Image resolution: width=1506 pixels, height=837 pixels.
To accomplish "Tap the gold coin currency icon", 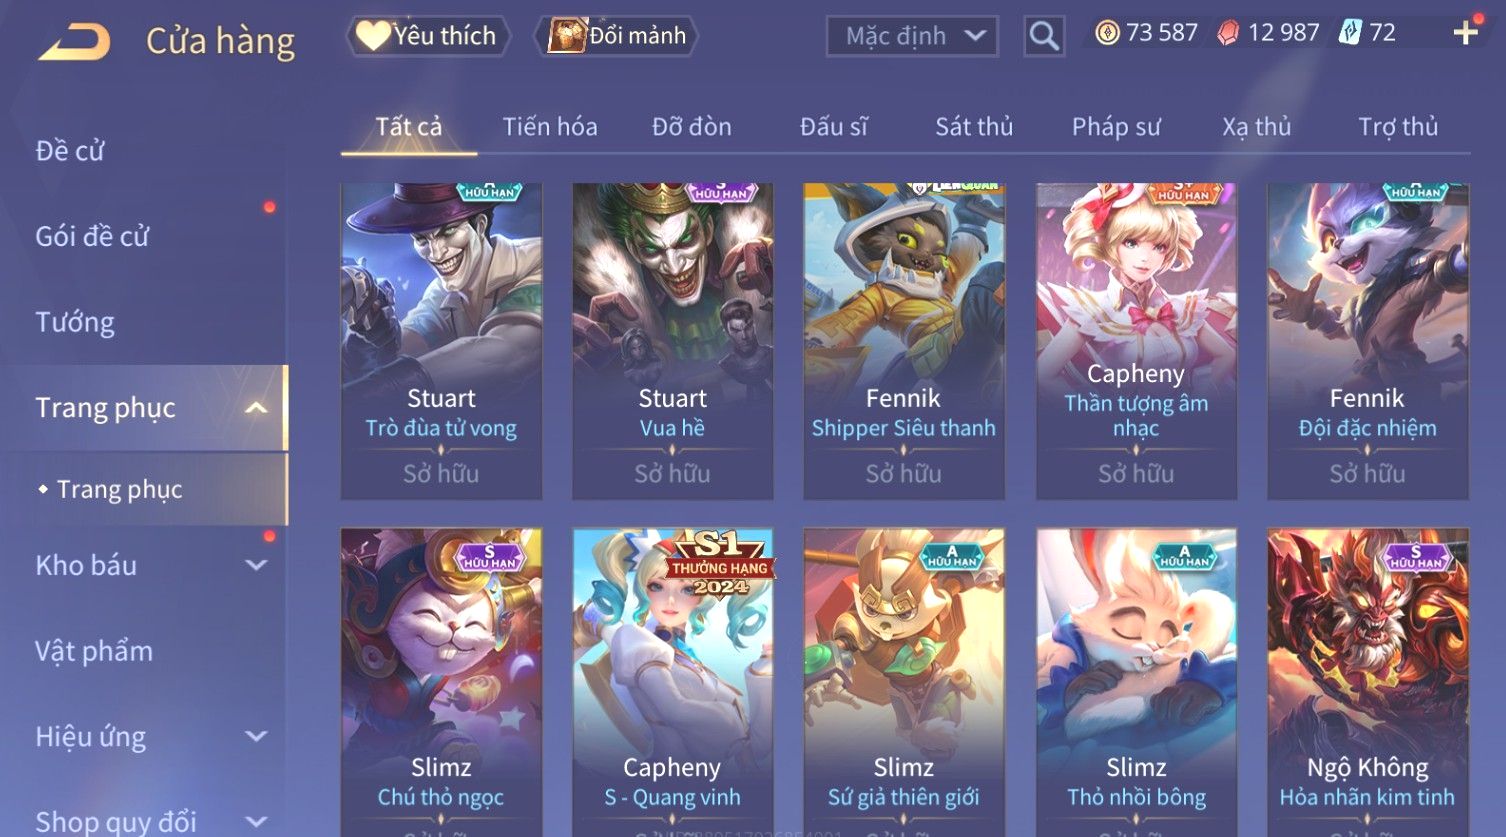I will click(1107, 34).
